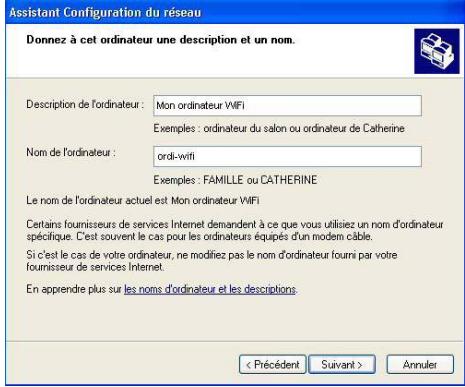Click the 'Assistant Configuration du réseau' title bar

click(x=235, y=12)
